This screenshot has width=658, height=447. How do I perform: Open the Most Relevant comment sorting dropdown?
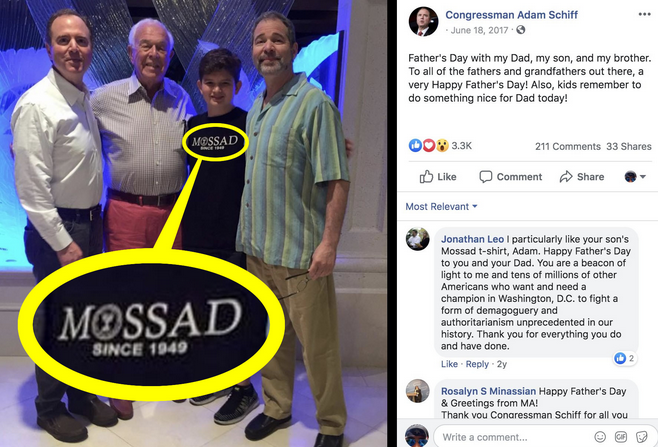[x=441, y=207]
